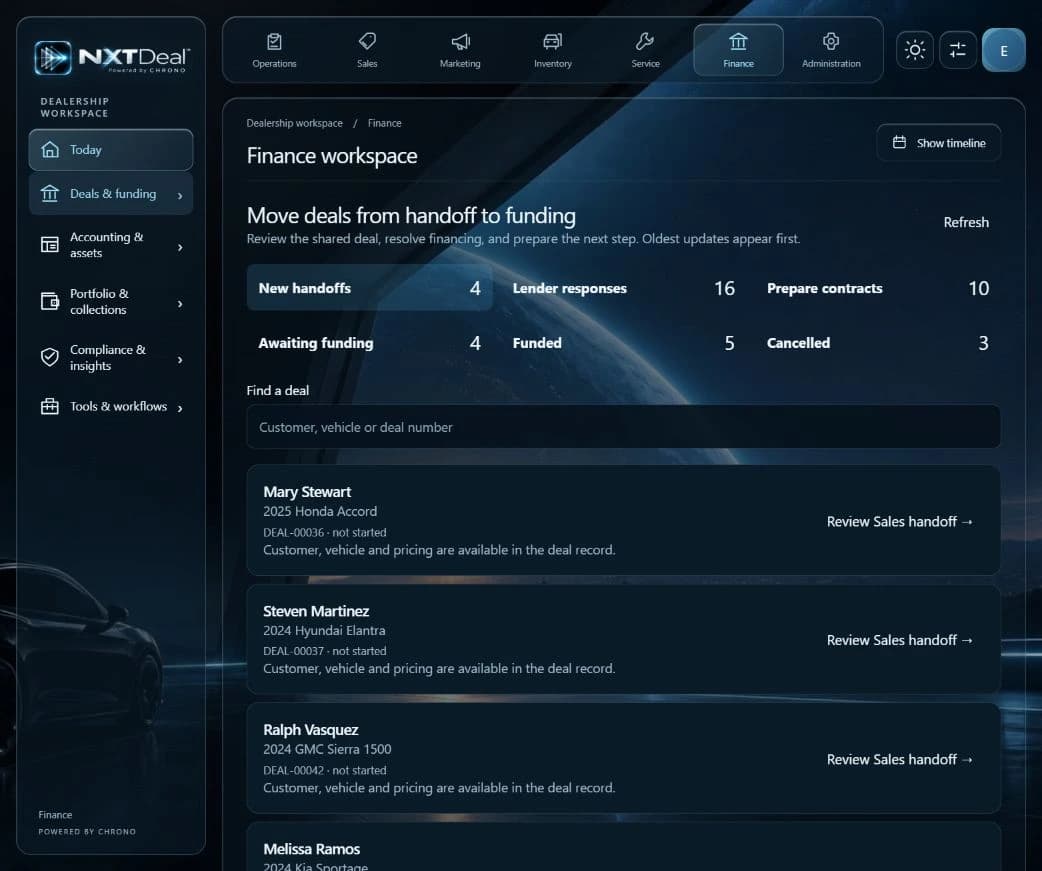The image size is (1042, 871).
Task: Select the Lender responses filter
Action: 623,288
